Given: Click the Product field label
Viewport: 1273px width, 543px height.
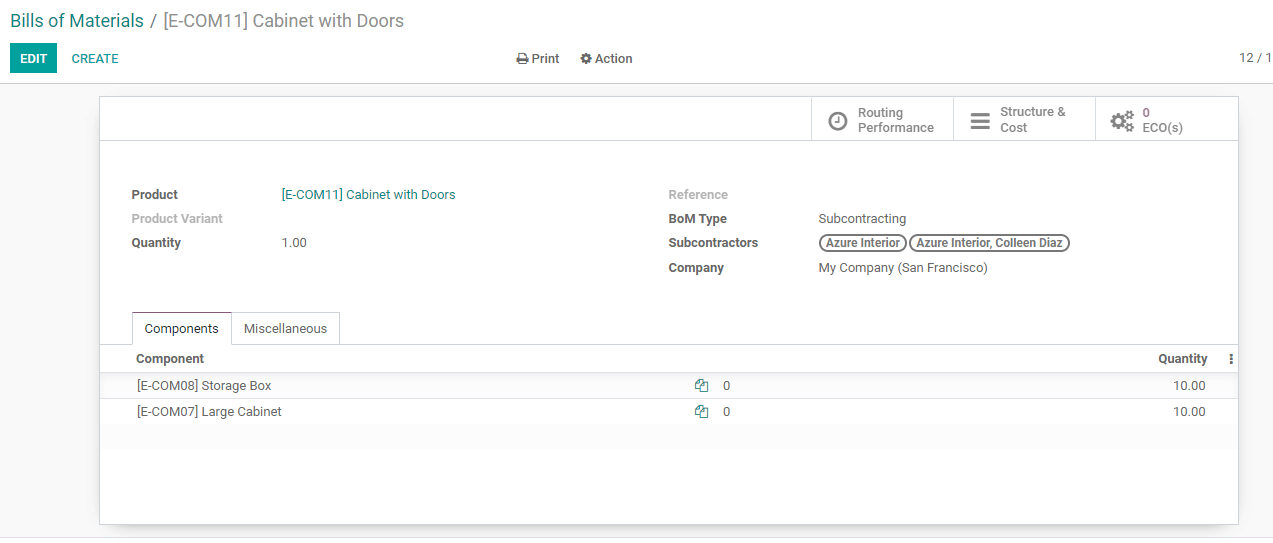Looking at the screenshot, I should click(155, 195).
